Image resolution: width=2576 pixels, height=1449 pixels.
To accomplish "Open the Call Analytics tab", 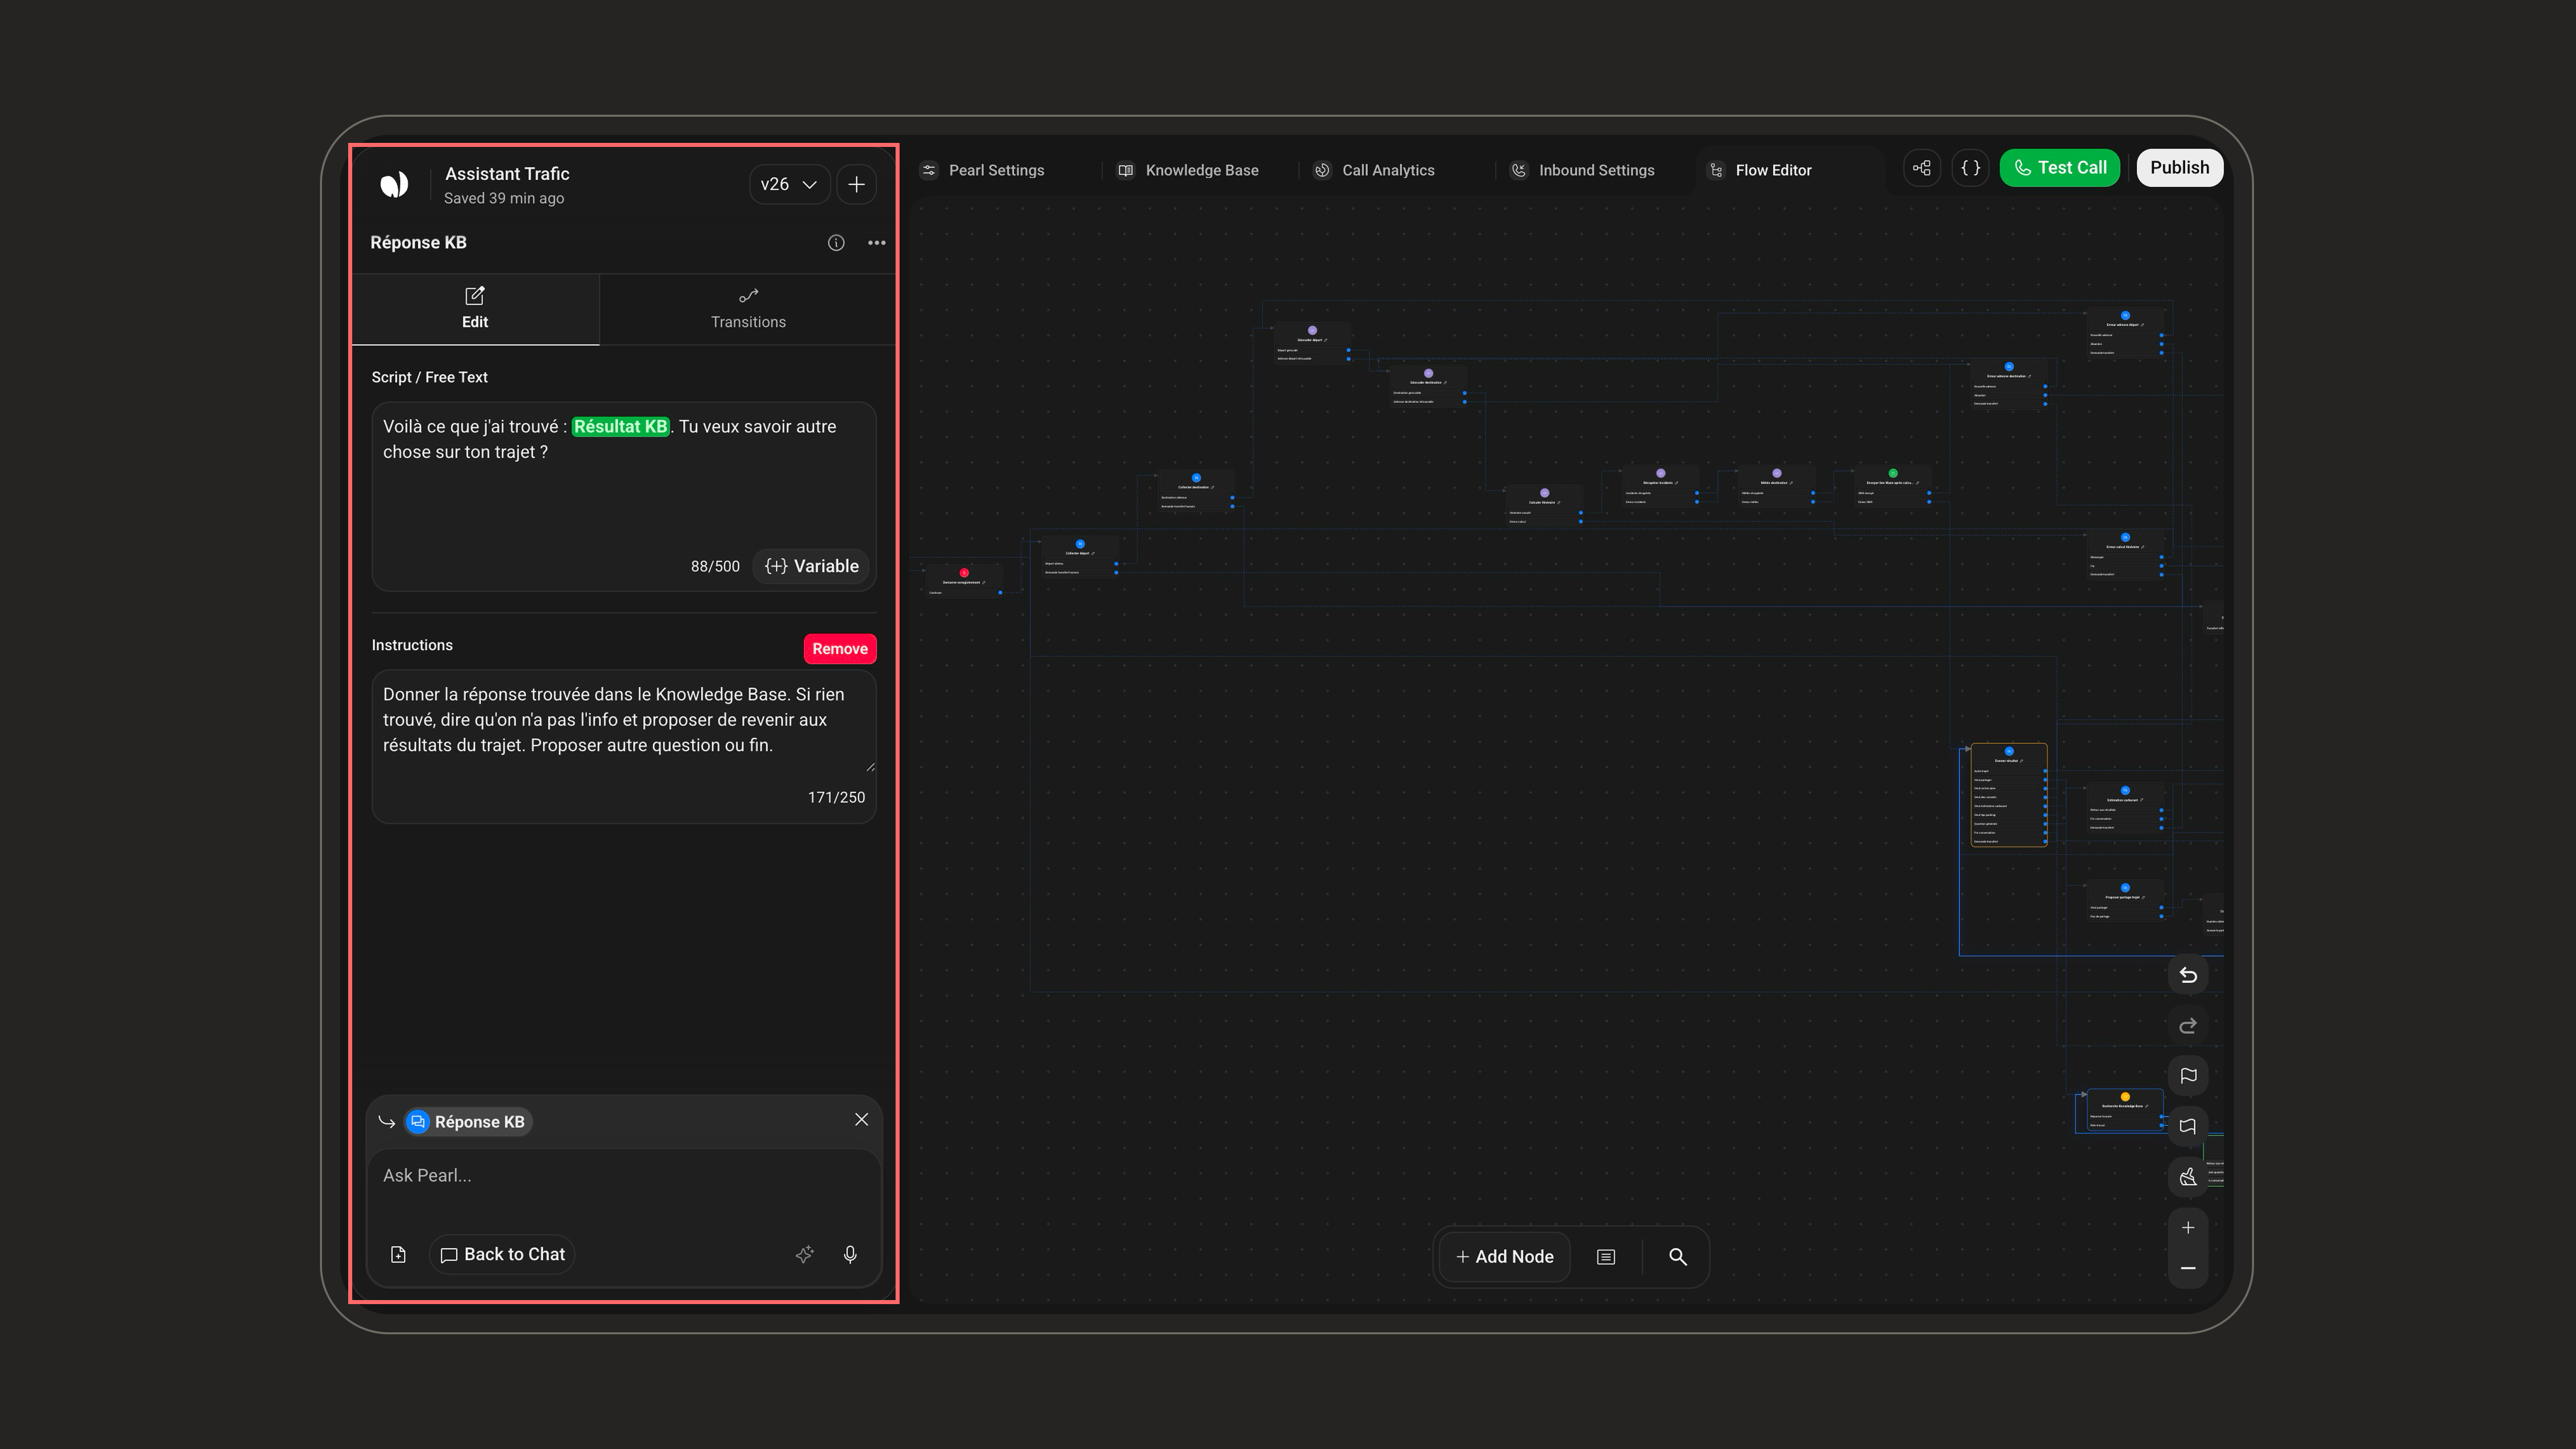I will click(1375, 170).
